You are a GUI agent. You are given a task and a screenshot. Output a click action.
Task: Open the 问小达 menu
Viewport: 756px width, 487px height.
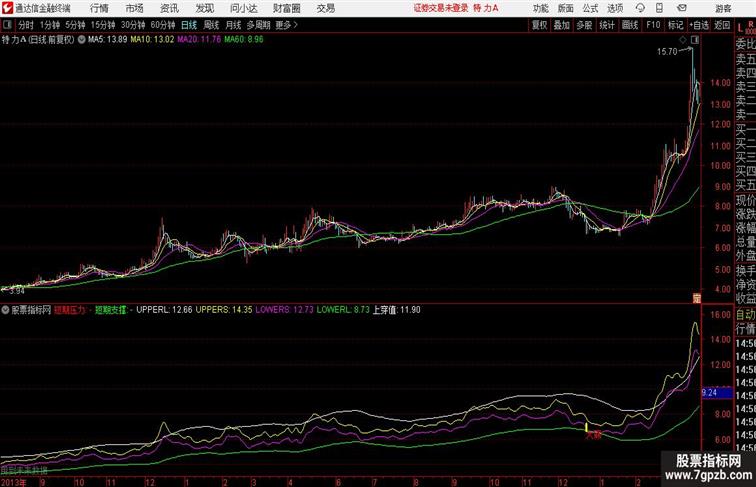pyautogui.click(x=243, y=8)
